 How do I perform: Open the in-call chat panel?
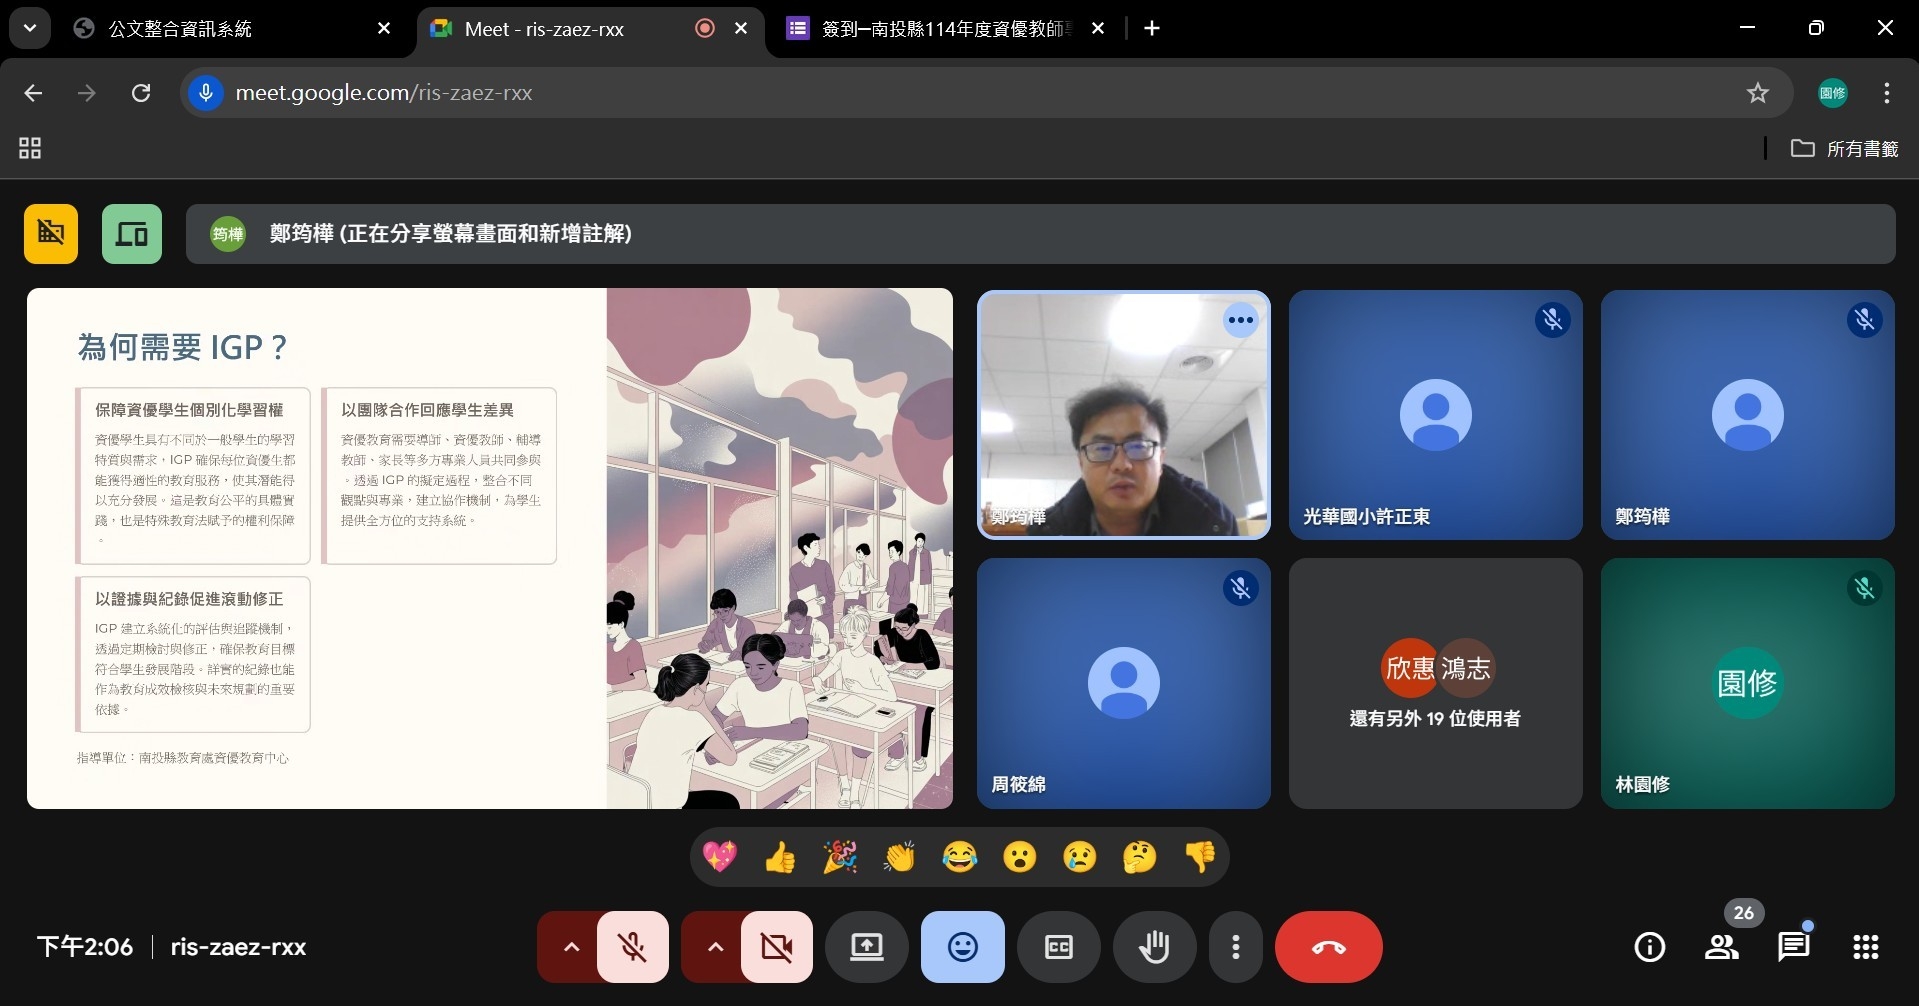click(1793, 947)
